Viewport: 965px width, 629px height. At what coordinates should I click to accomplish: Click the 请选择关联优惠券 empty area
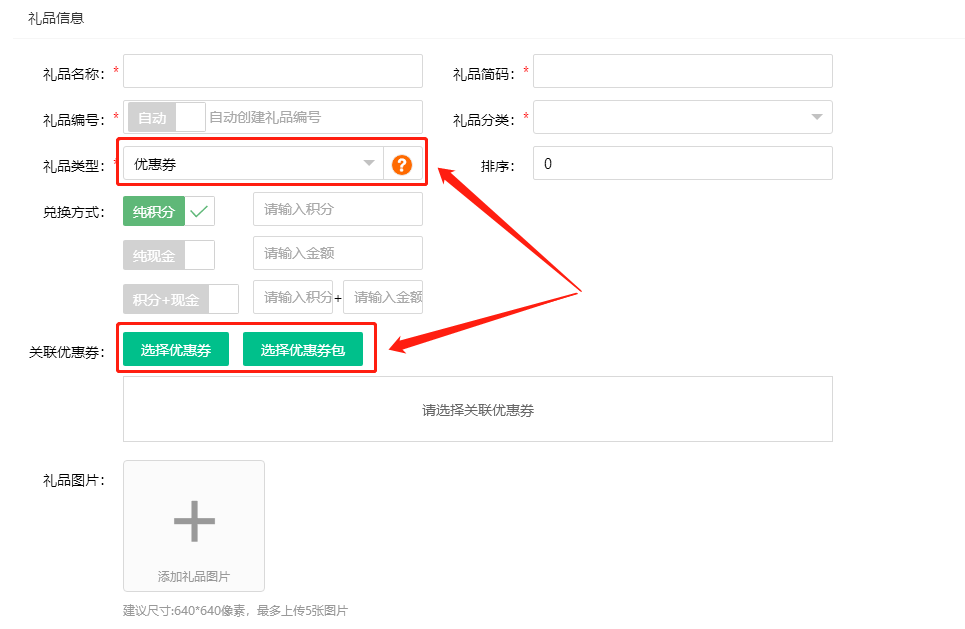[478, 410]
